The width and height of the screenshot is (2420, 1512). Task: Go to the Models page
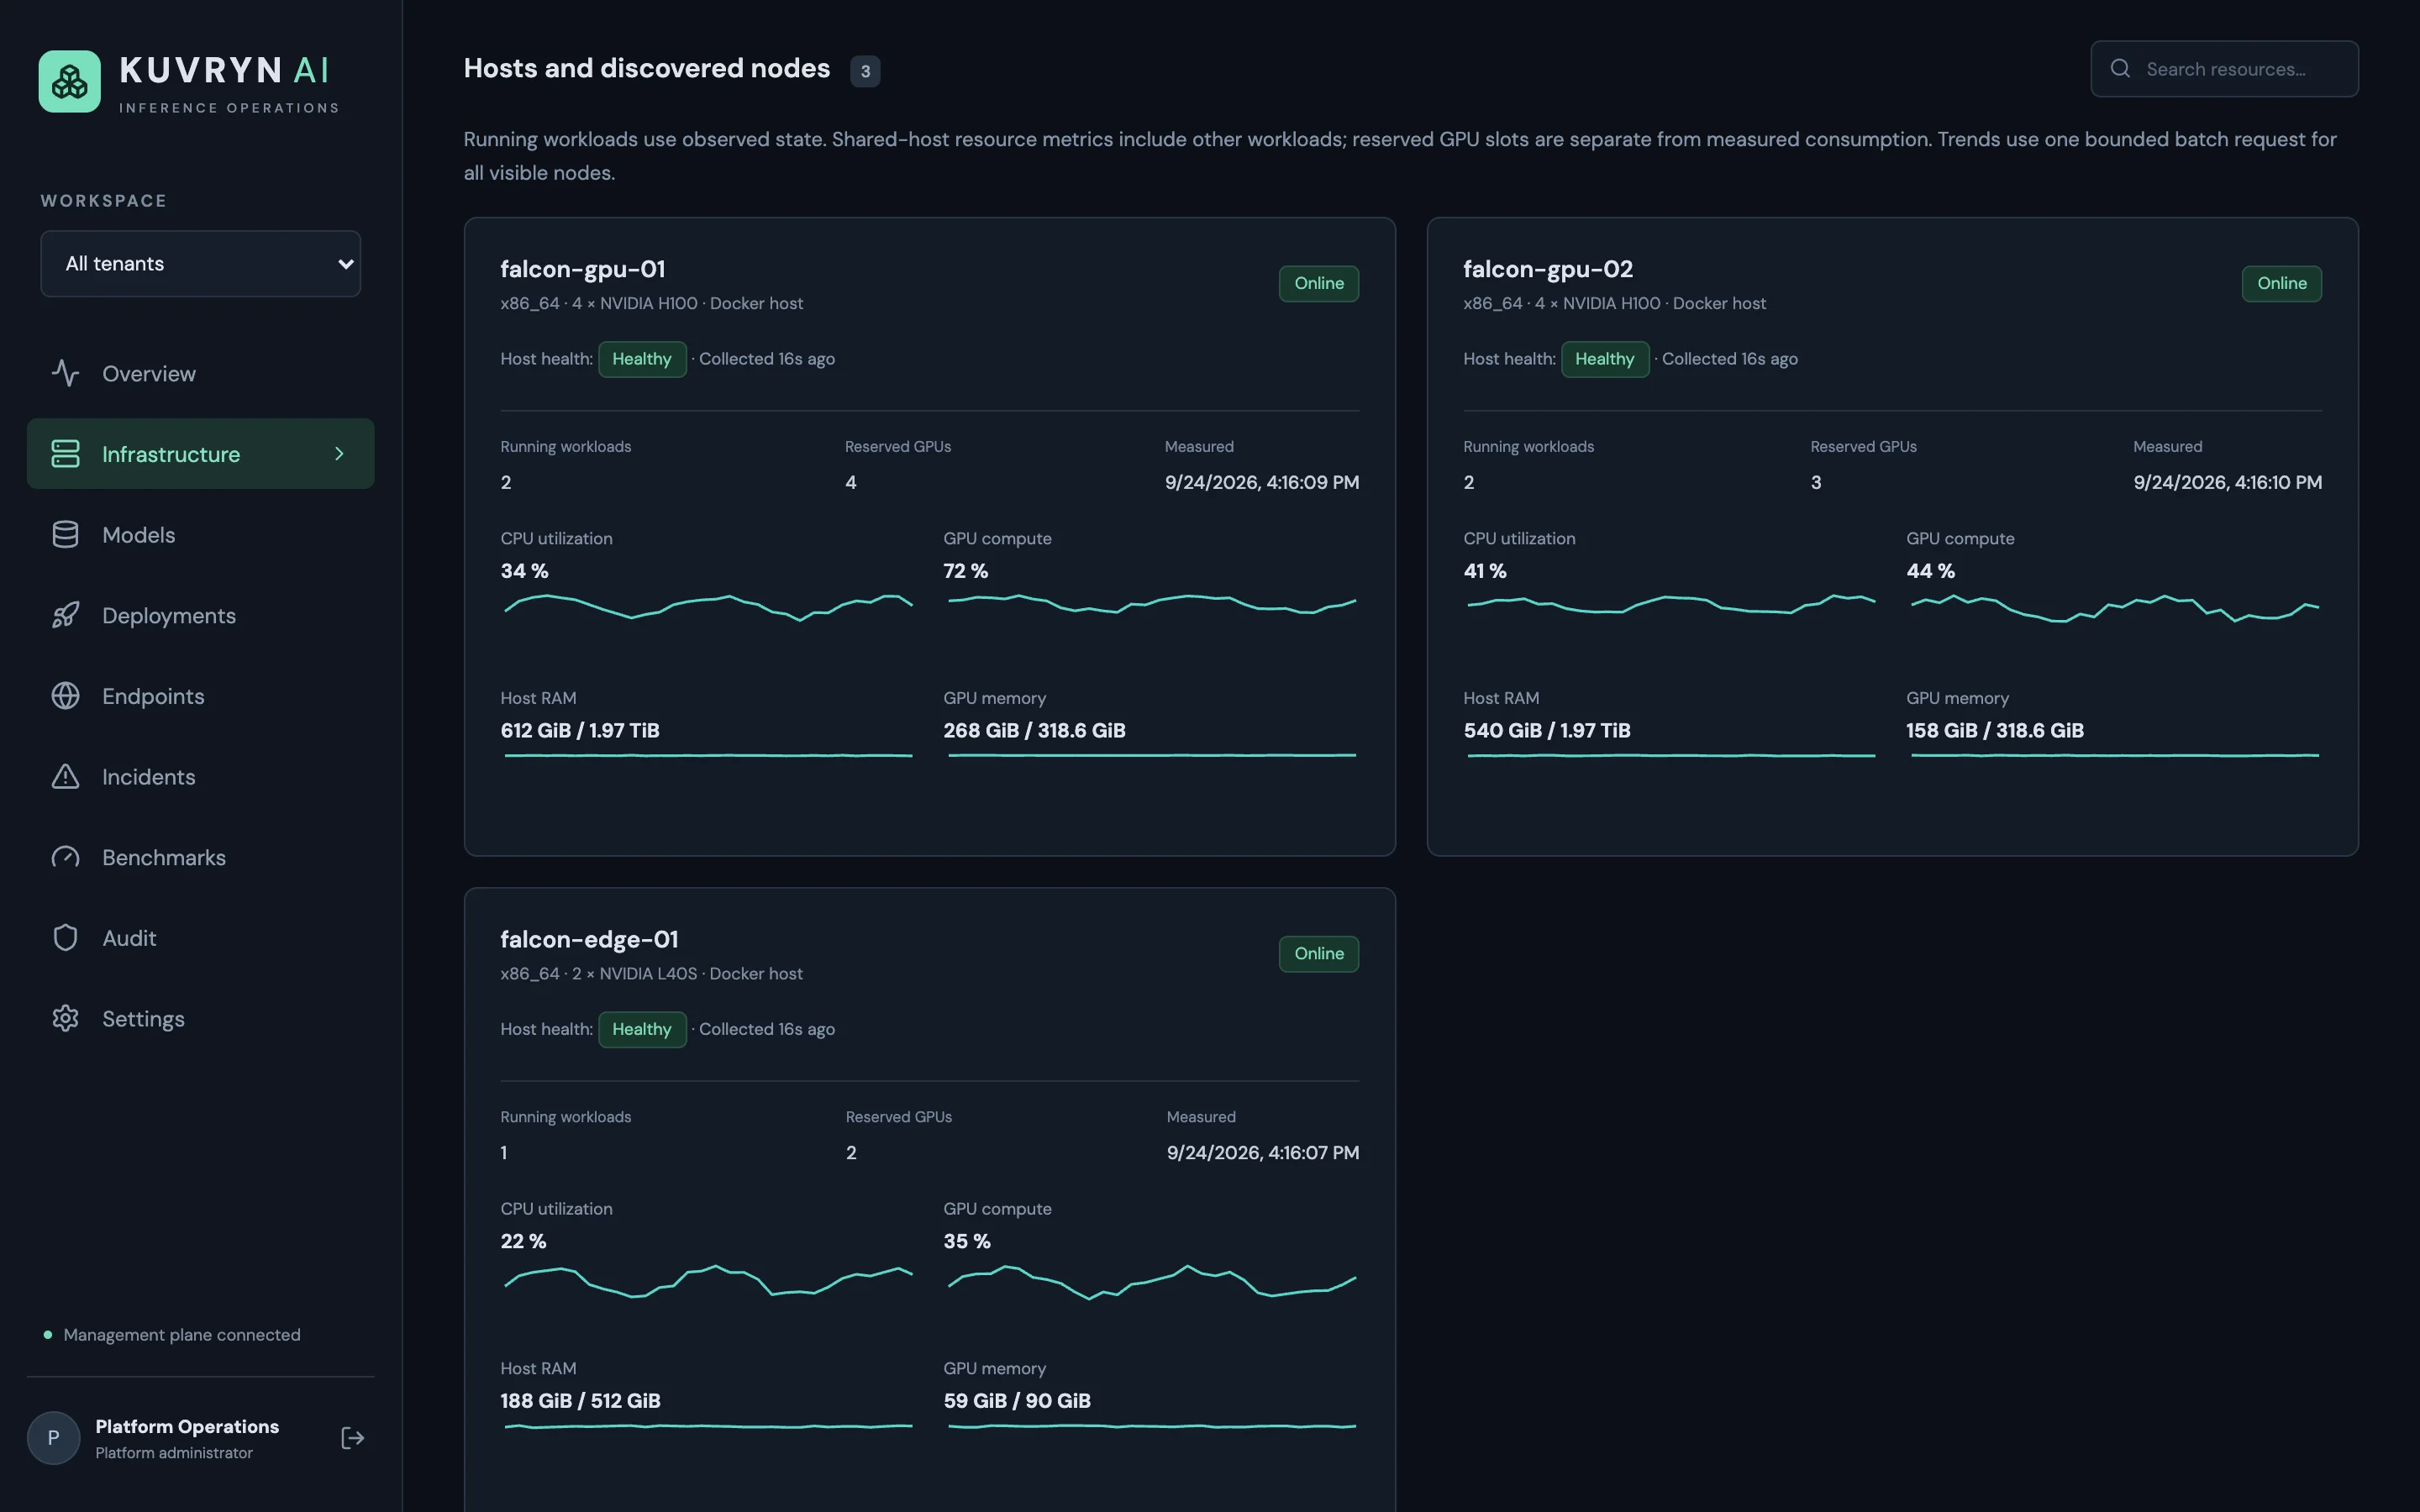[x=200, y=535]
